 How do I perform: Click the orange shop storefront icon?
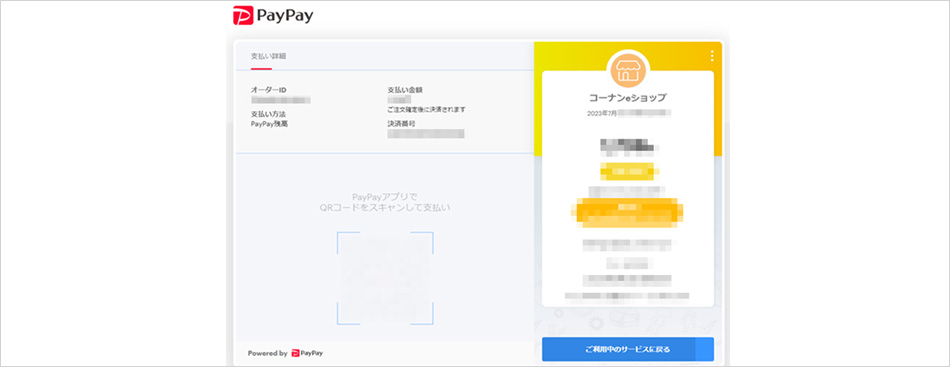pos(628,70)
